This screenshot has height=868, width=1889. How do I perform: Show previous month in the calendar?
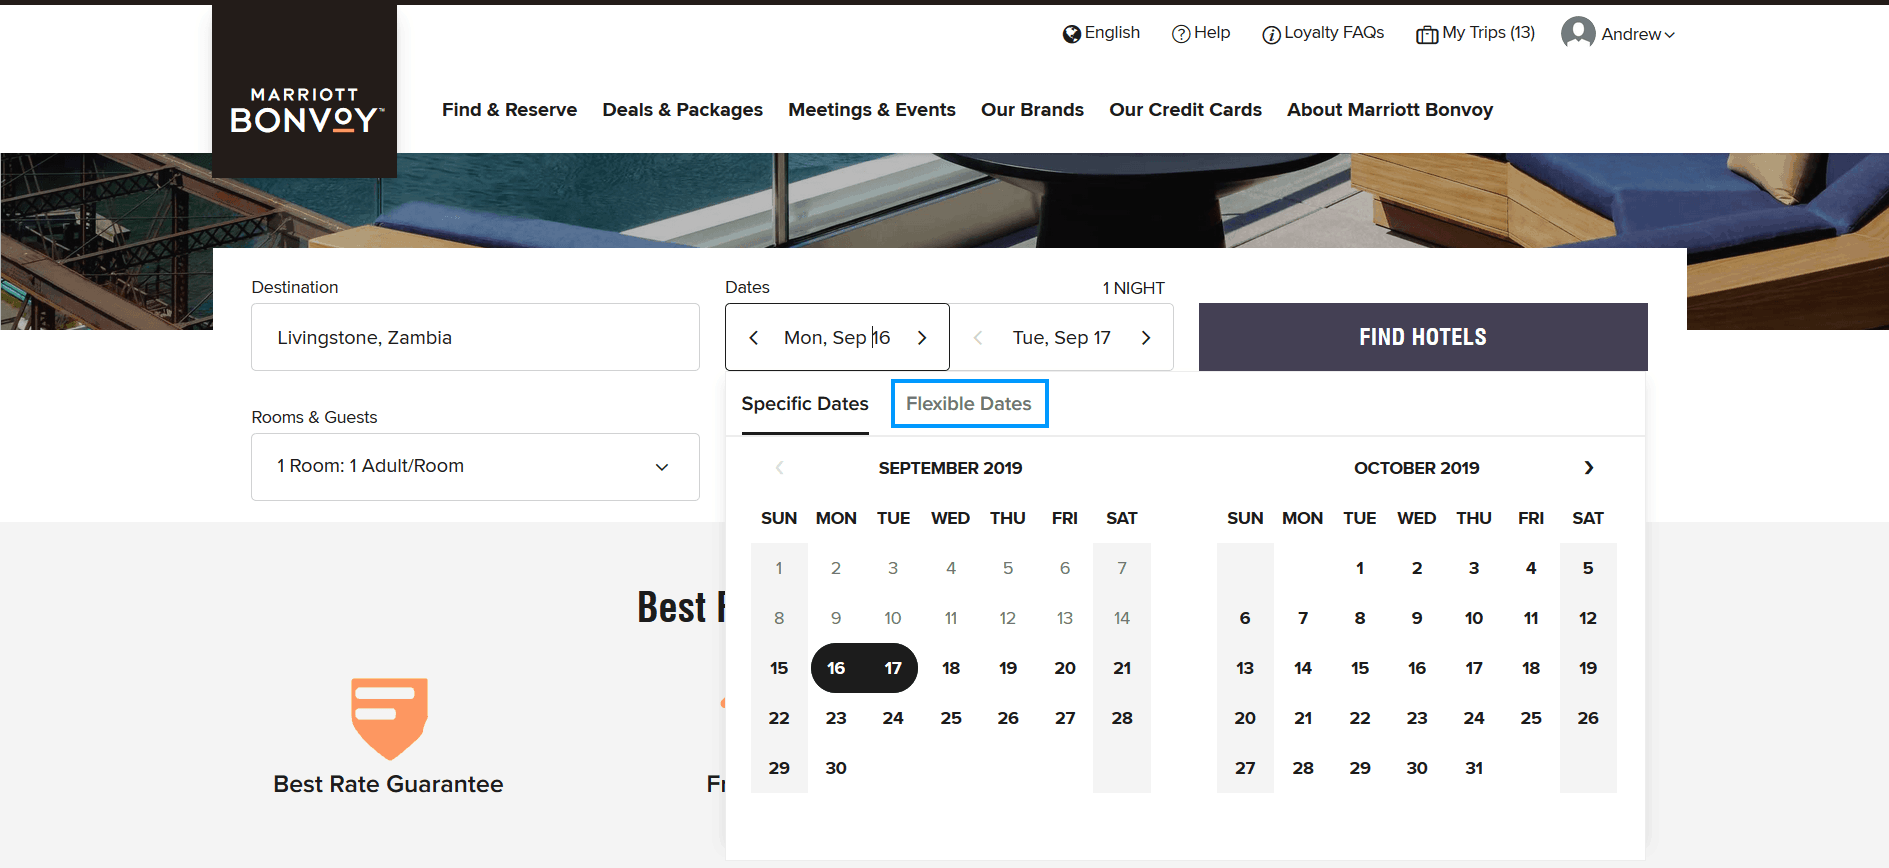780,468
